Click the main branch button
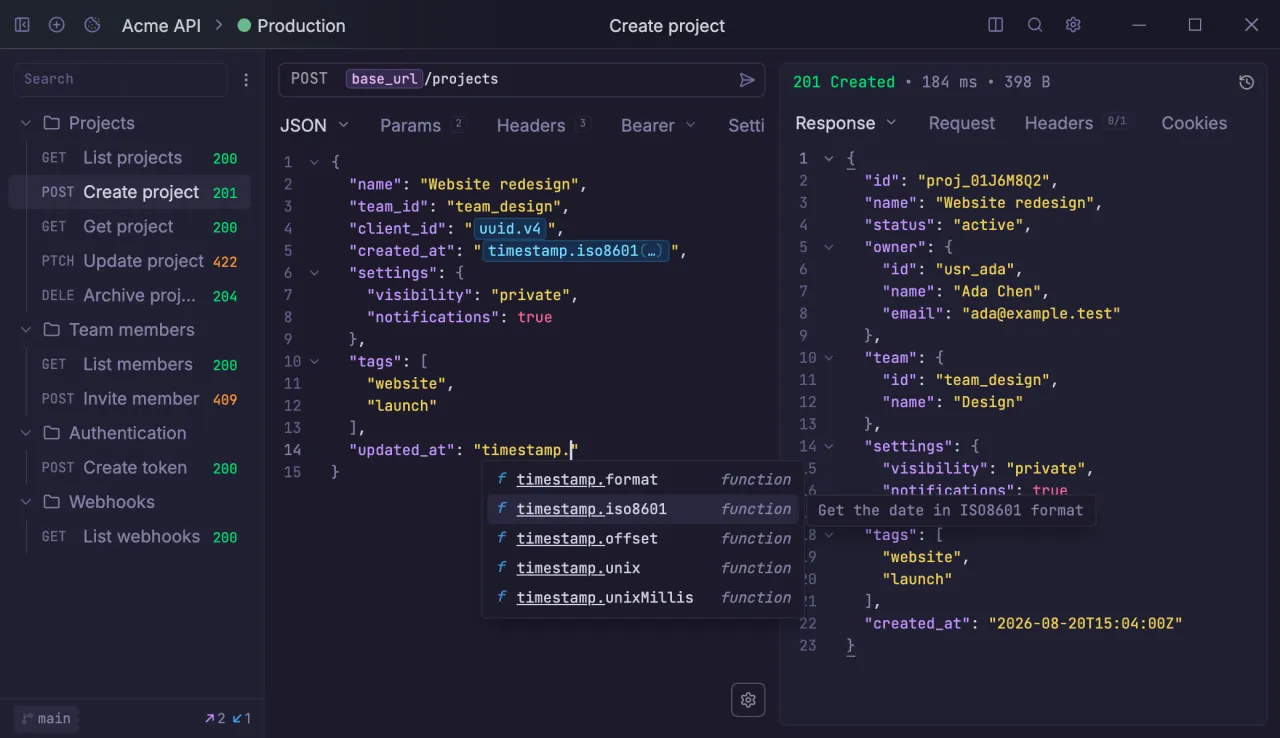 point(46,718)
